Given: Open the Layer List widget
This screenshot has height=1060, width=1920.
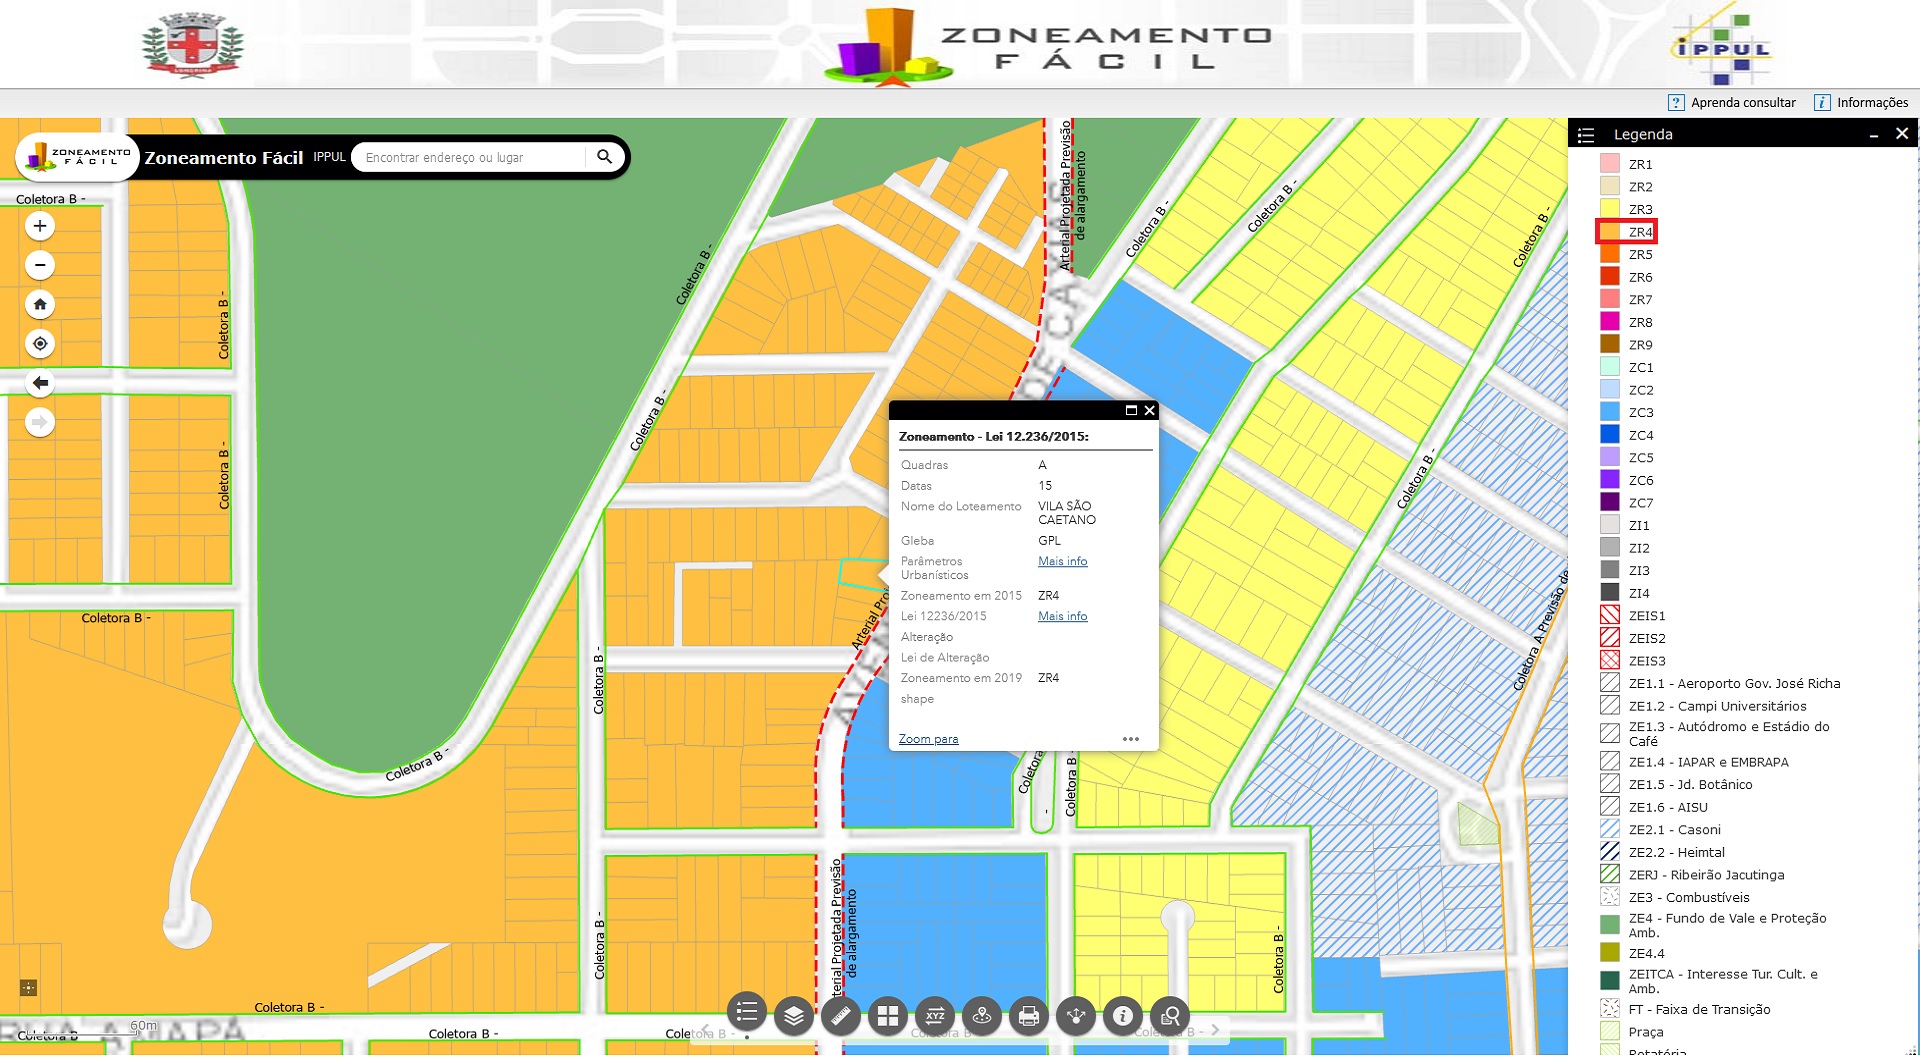Looking at the screenshot, I should [794, 1017].
